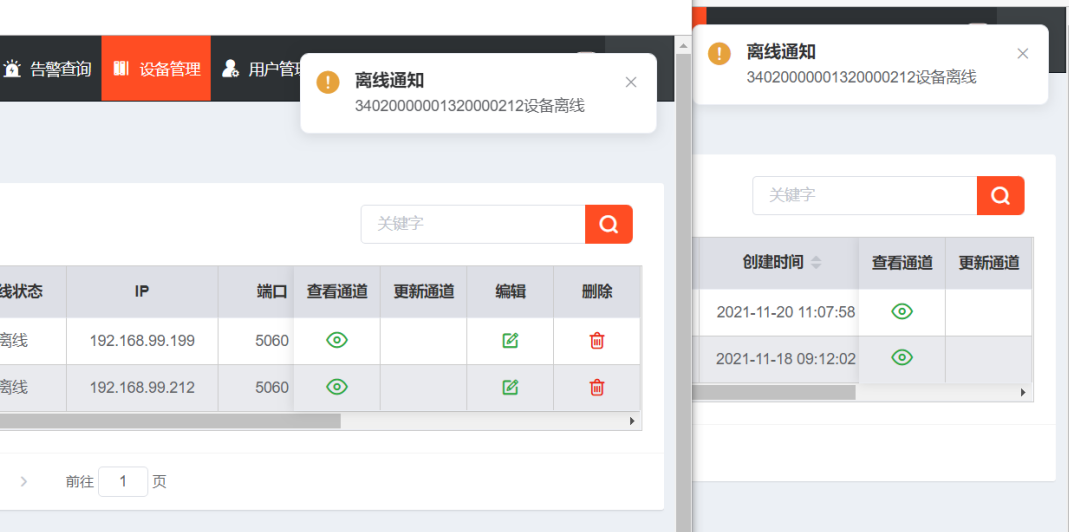
Task: View channels for row created 2021-11-20 11:07:58
Action: 902,312
